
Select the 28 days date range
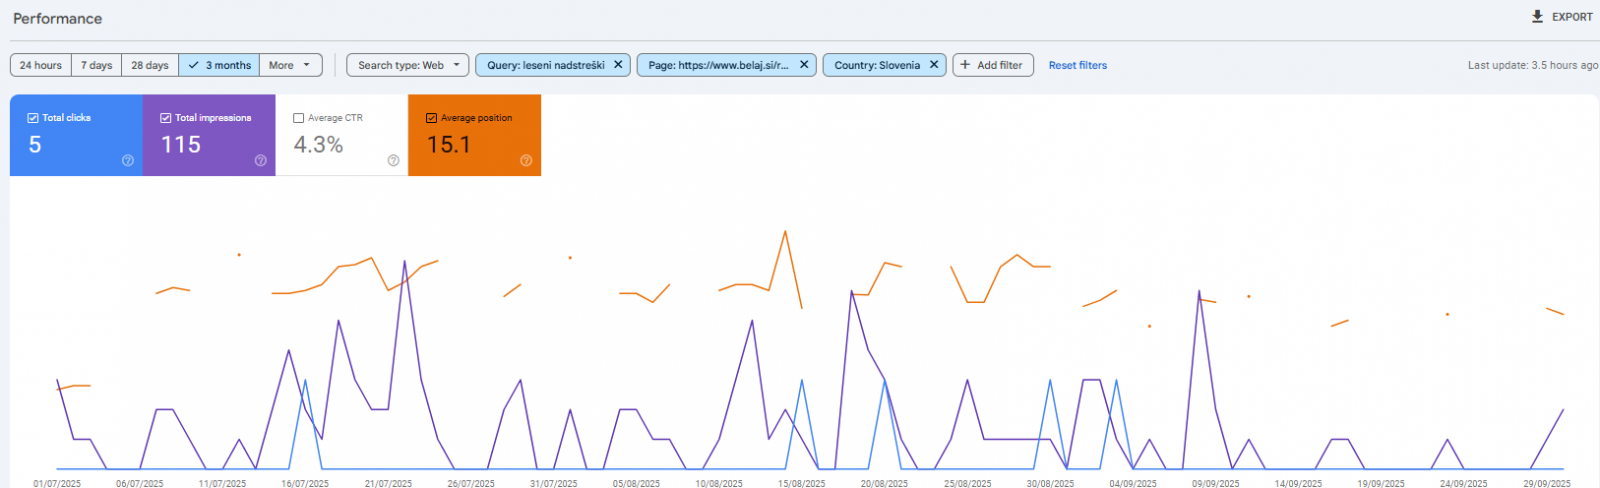click(x=150, y=65)
